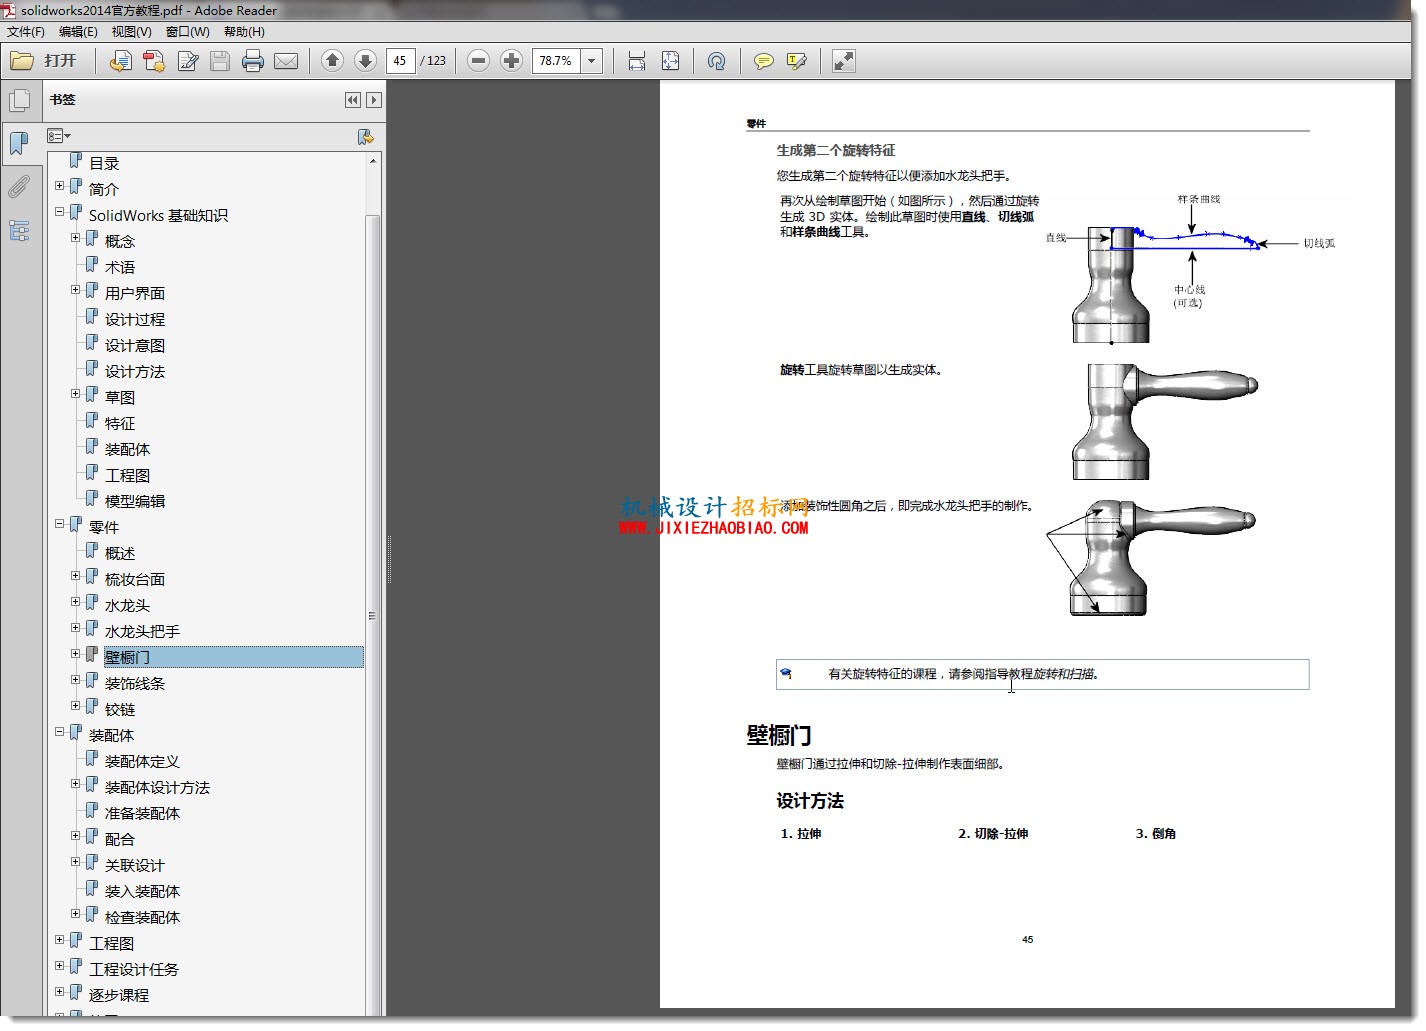Open the page thumbnails panel
The width and height of the screenshot is (1426, 1031).
click(x=19, y=101)
